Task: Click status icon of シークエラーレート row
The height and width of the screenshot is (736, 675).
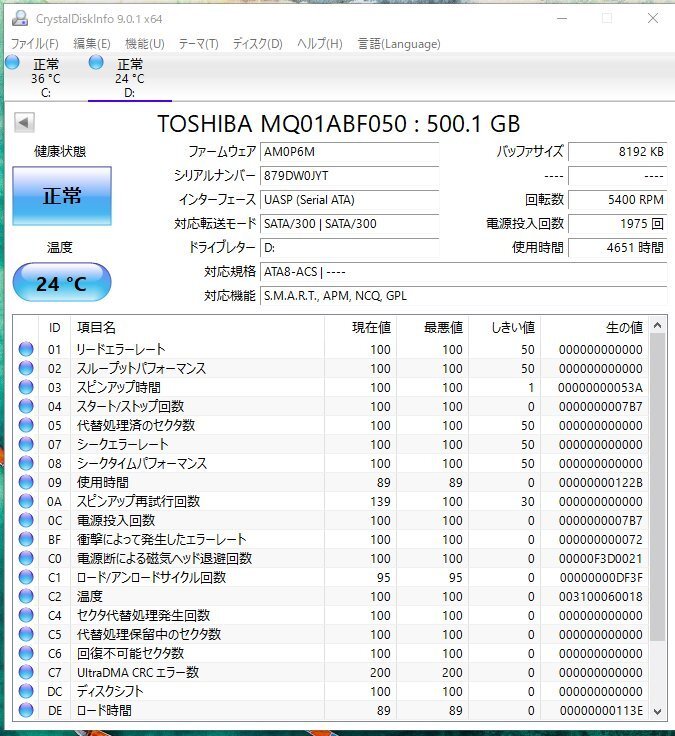Action: (26, 444)
